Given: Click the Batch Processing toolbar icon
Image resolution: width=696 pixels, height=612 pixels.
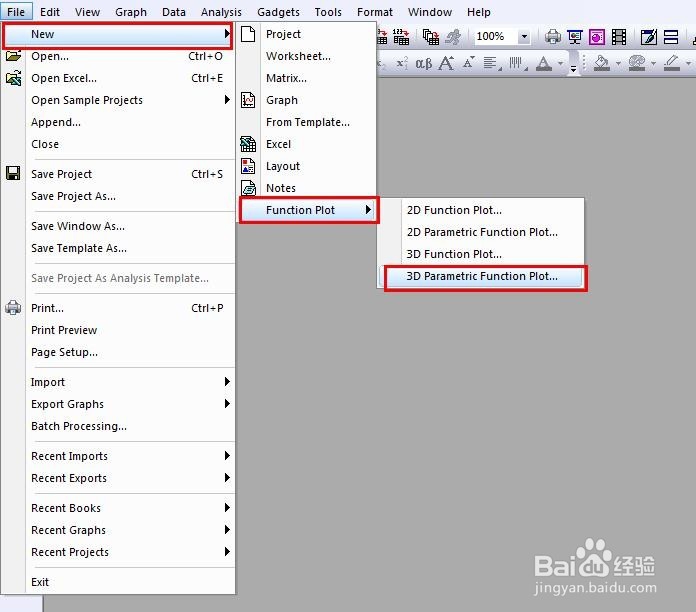Looking at the screenshot, I should pyautogui.click(x=430, y=36).
